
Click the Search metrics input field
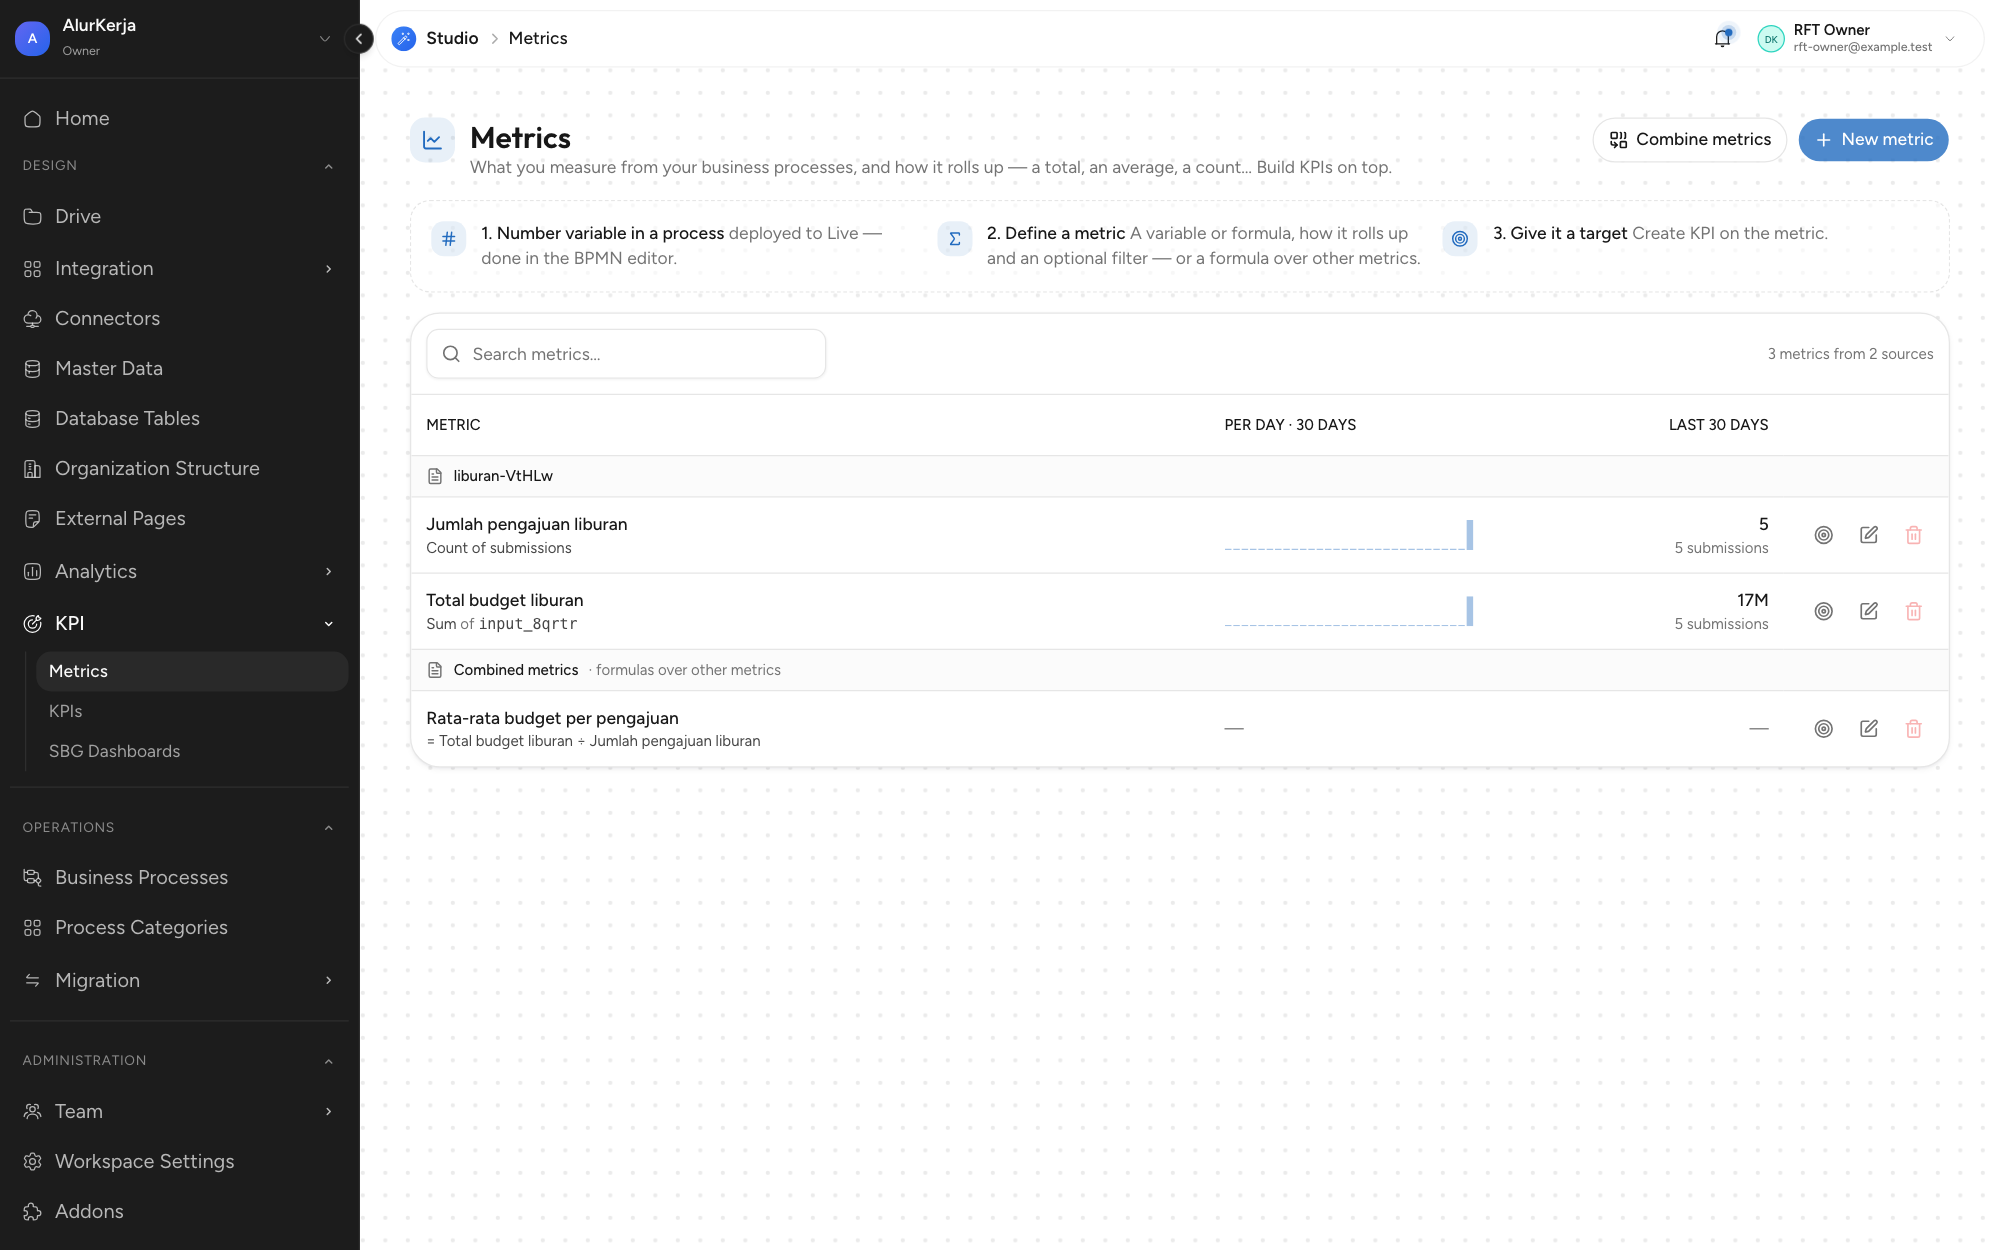click(x=626, y=354)
